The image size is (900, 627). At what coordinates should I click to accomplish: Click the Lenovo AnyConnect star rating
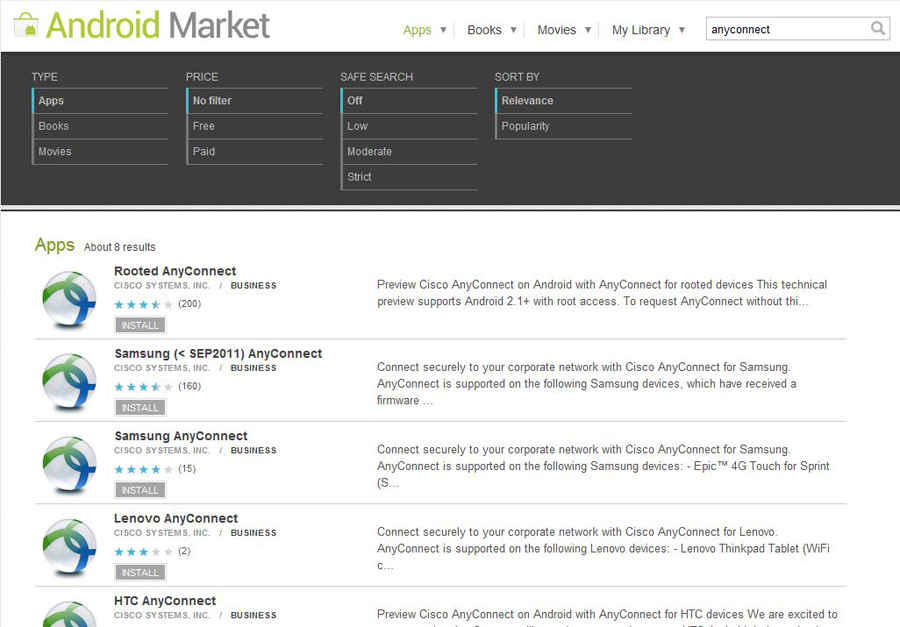tap(143, 552)
